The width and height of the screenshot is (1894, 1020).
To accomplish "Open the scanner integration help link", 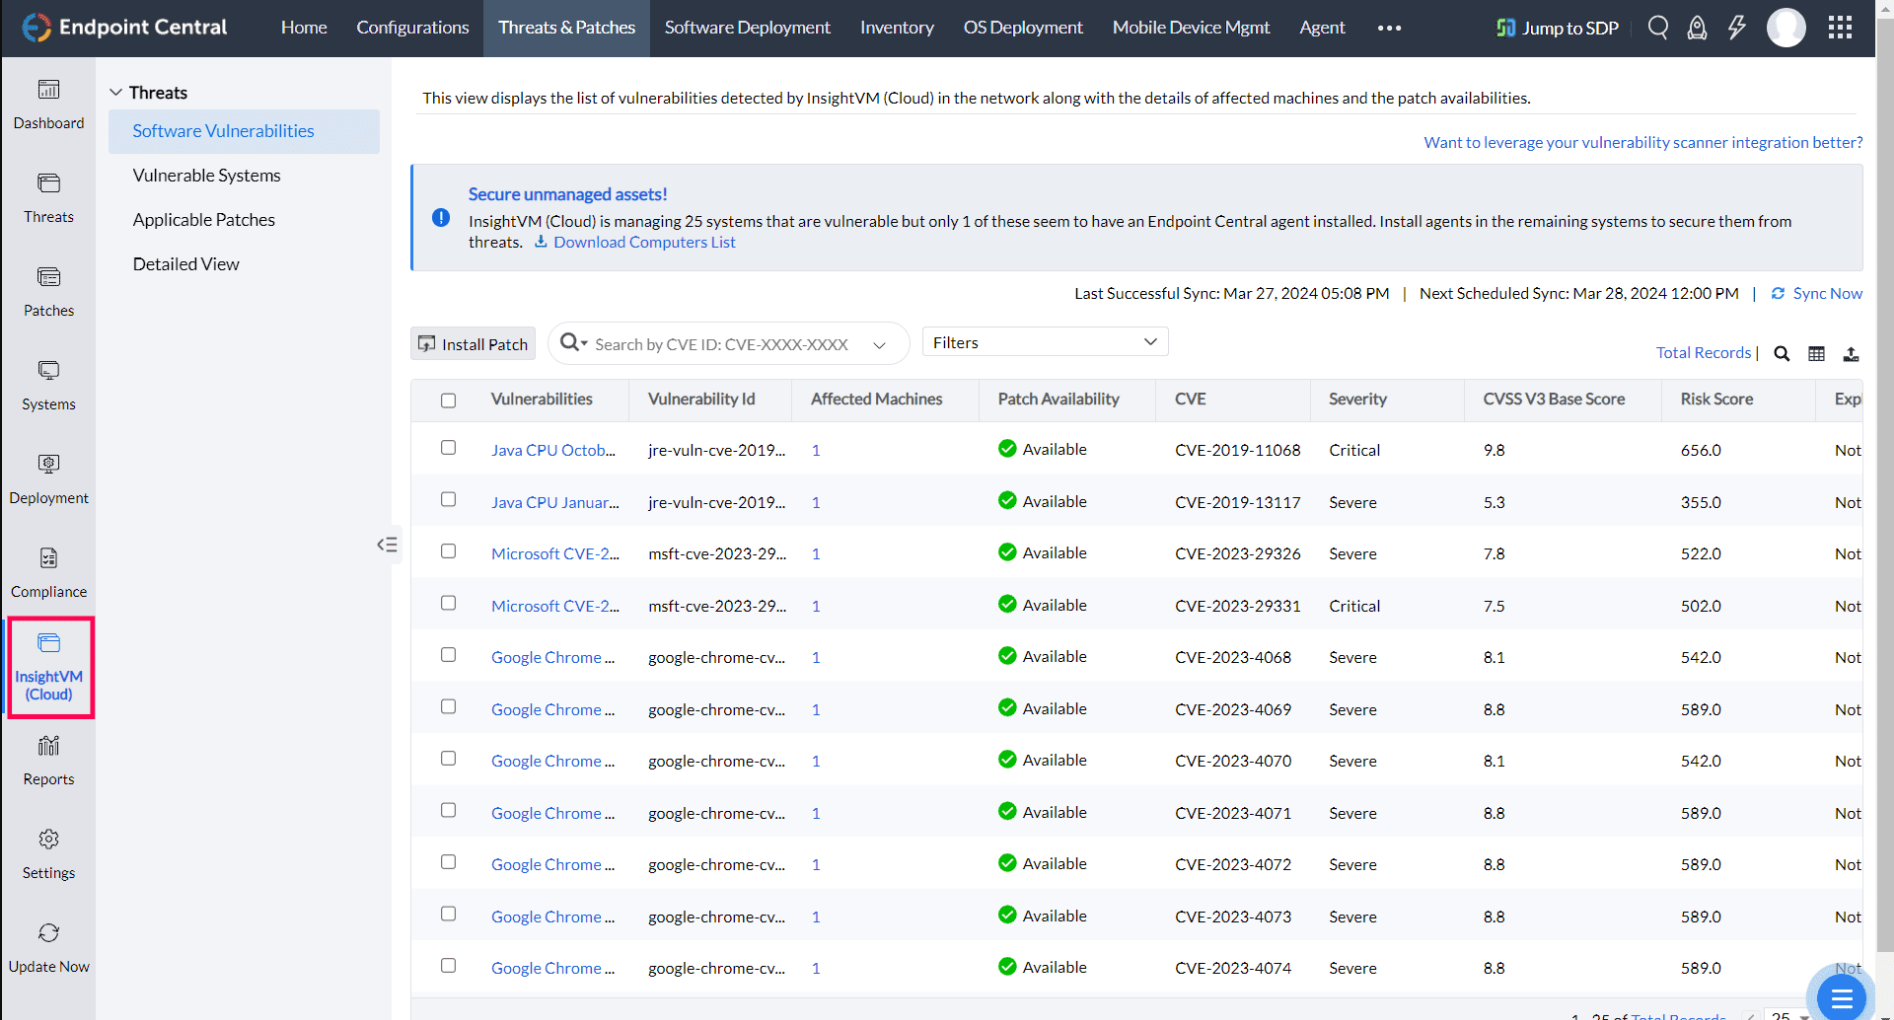I will click(1643, 142).
